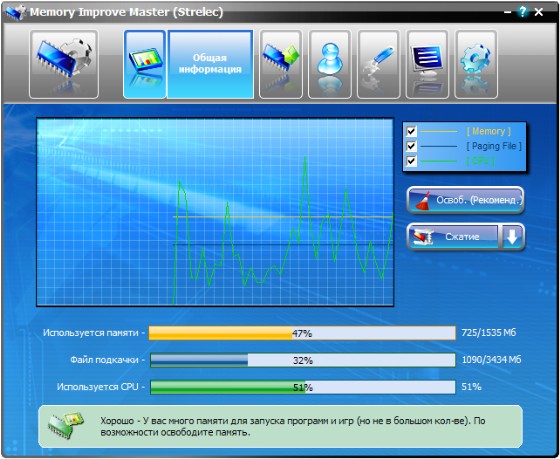Click the Освоб. (Рекоменд.) button

[x=465, y=200]
